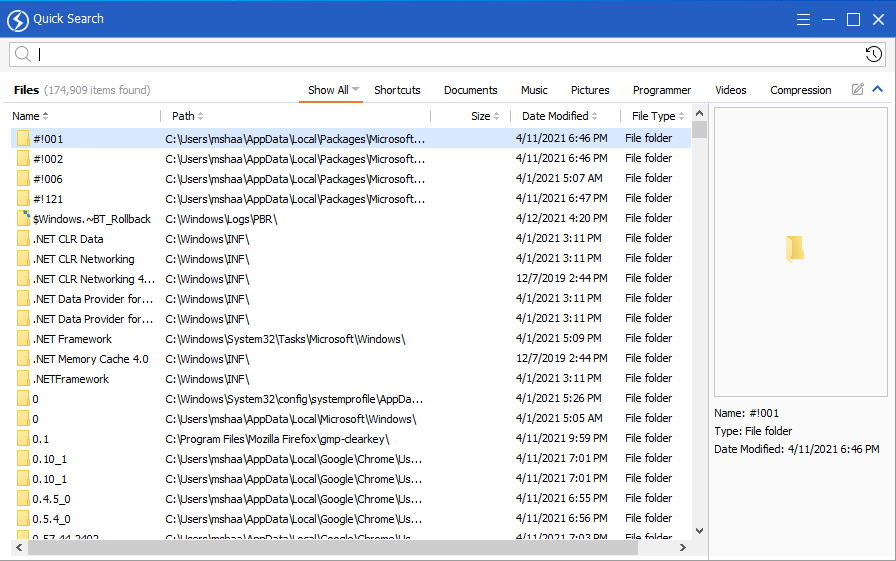Image resolution: width=896 pixels, height=561 pixels.
Task: Click the horizontal scrollbar at the bottom
Action: click(x=330, y=548)
